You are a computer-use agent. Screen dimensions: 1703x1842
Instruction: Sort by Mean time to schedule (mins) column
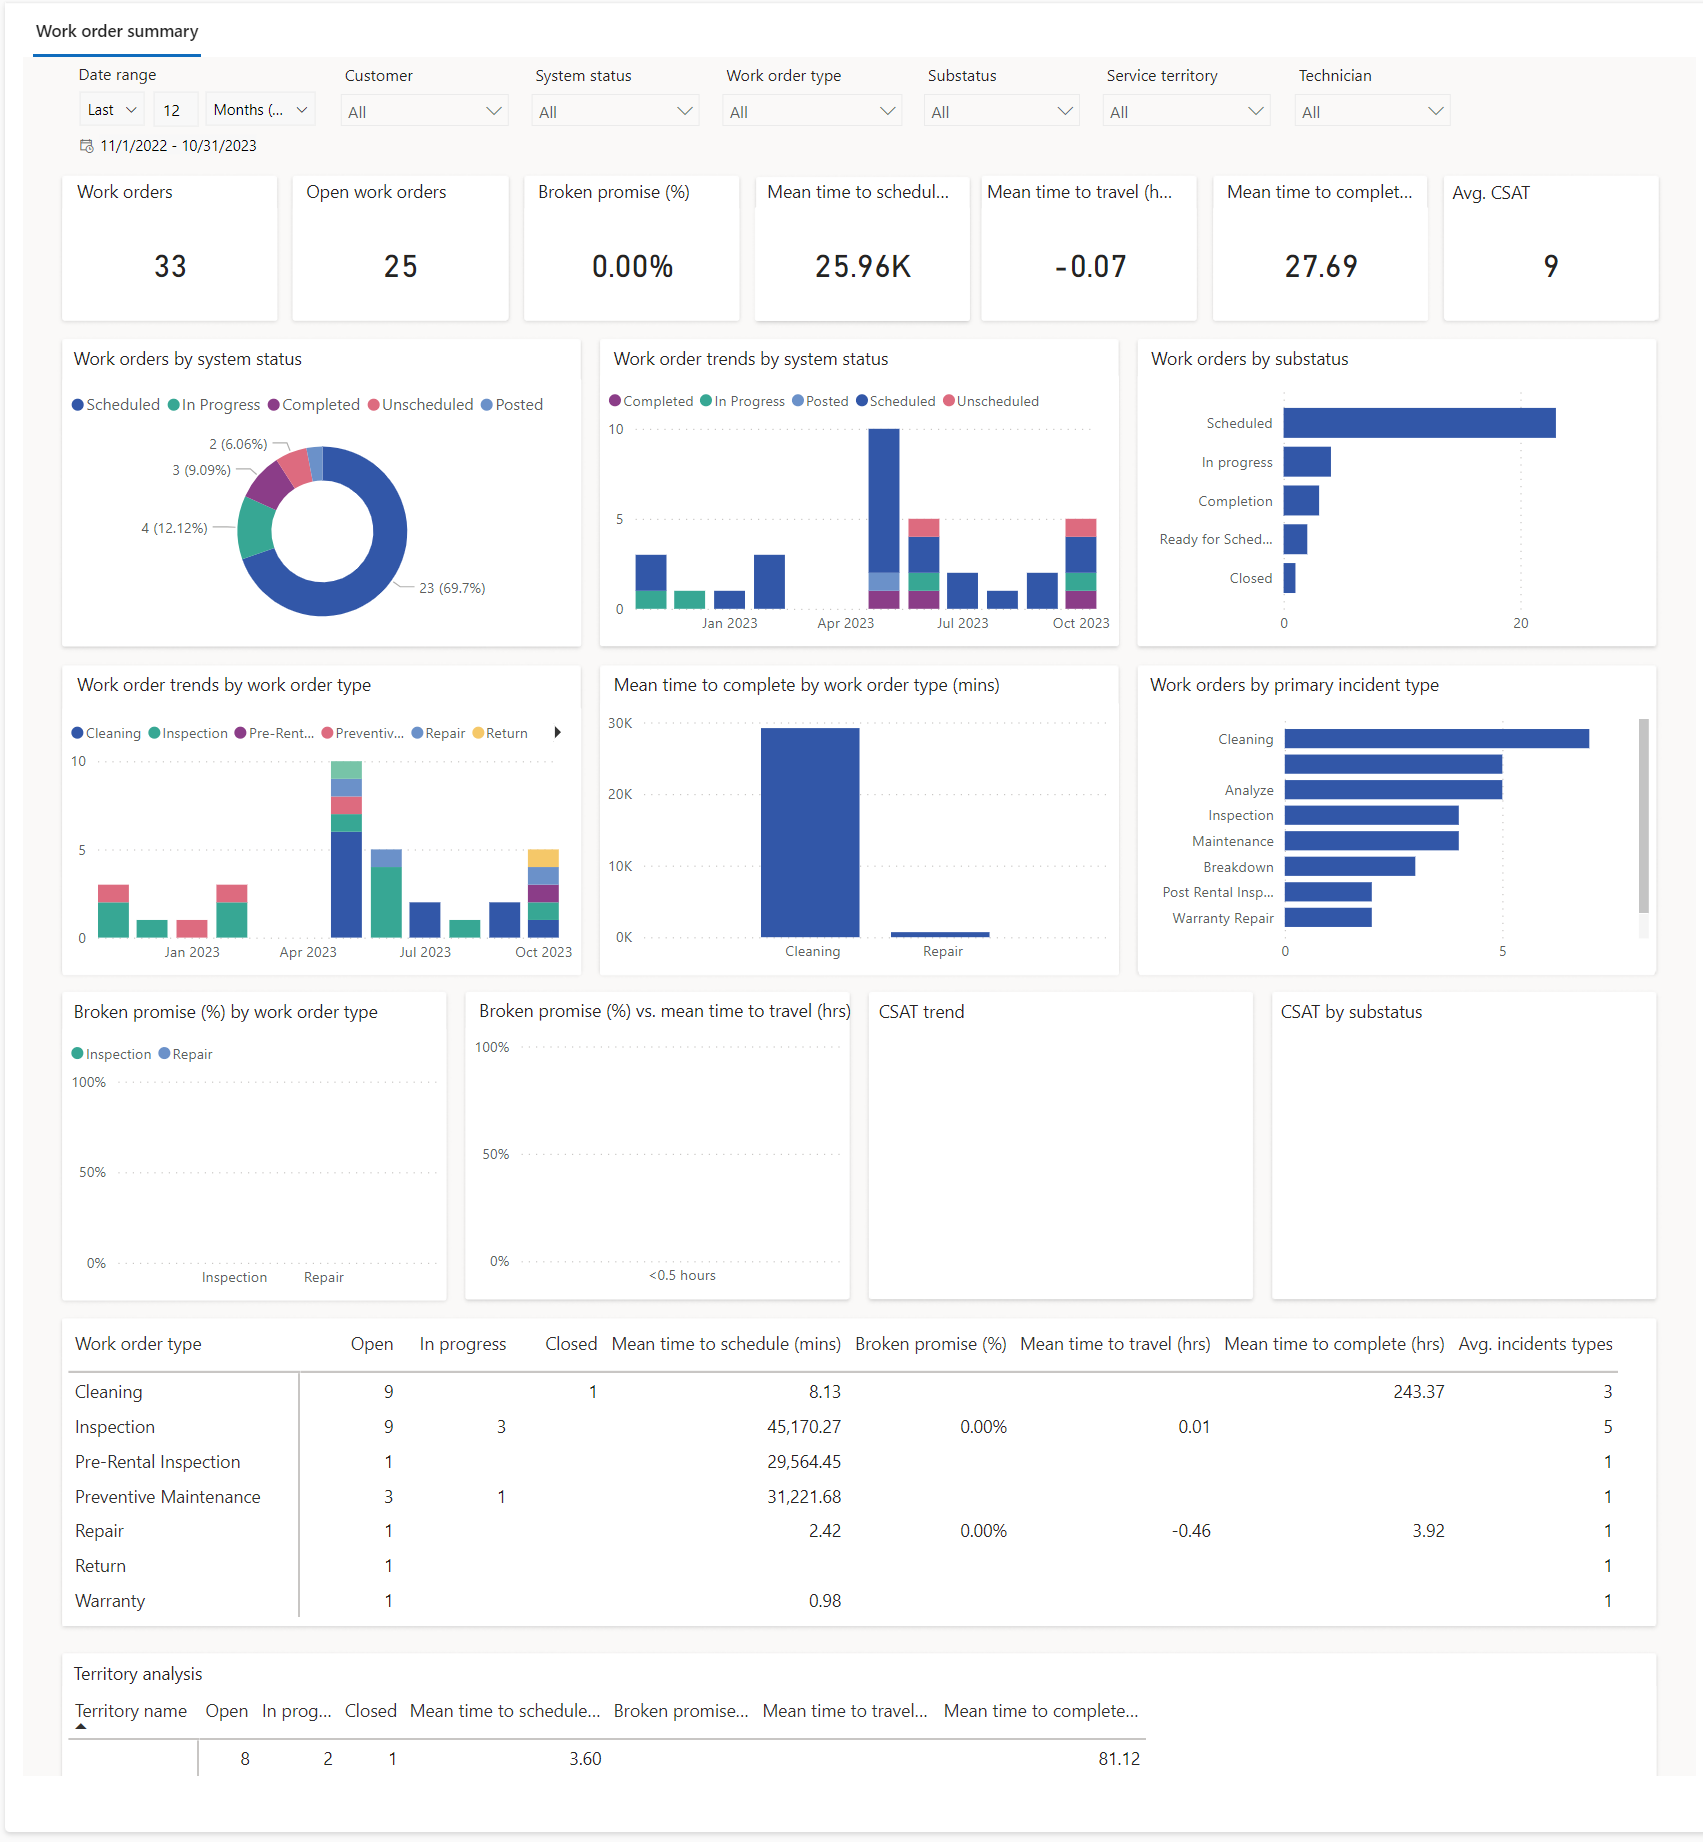[725, 1344]
